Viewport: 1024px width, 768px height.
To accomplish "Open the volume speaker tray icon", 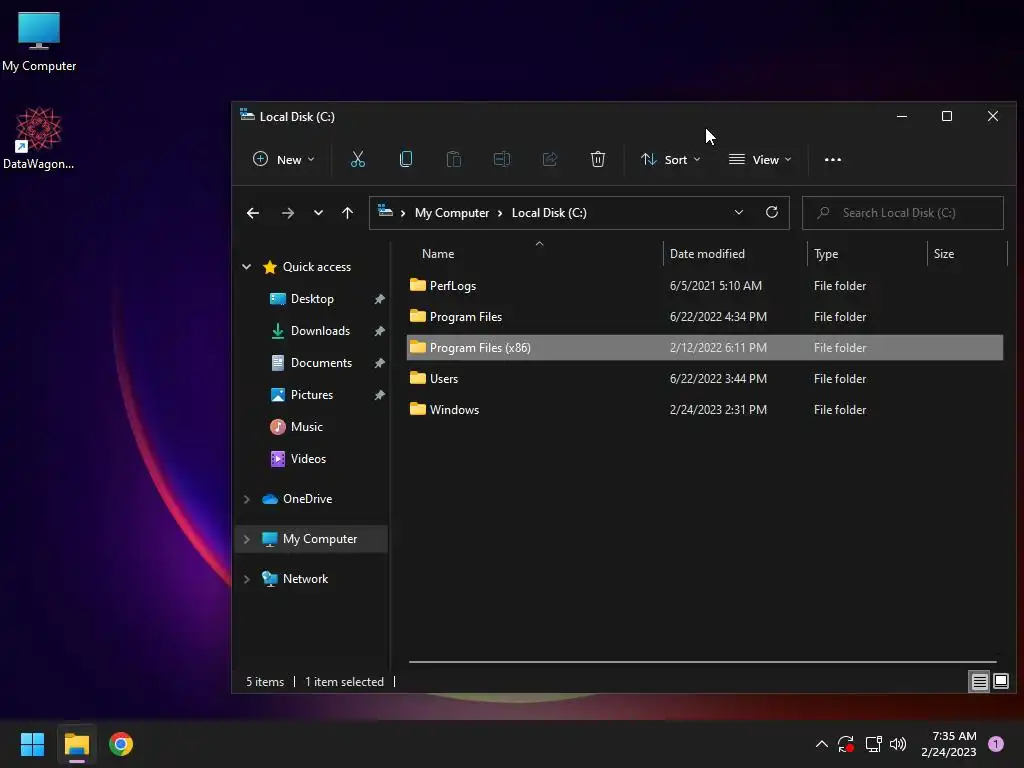I will pyautogui.click(x=899, y=744).
